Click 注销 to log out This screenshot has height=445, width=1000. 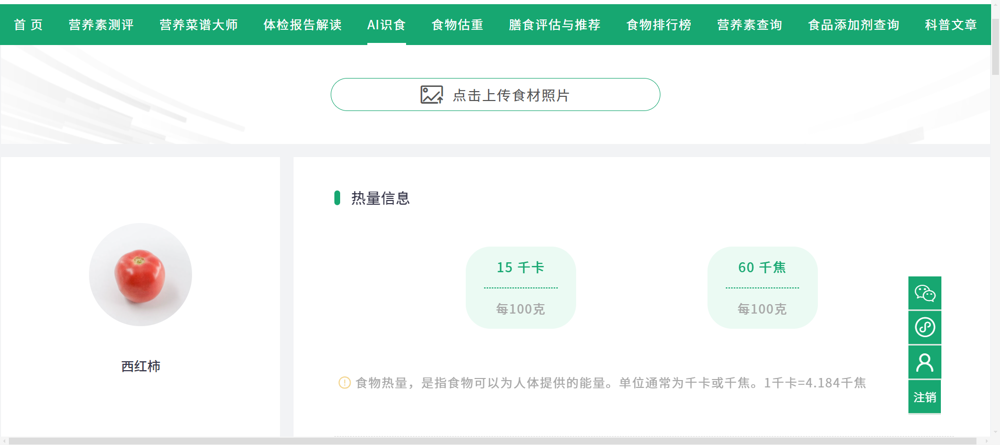point(924,397)
